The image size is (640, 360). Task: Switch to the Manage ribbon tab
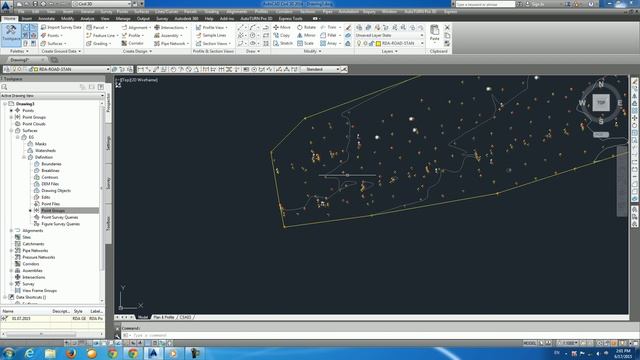[x=122, y=18]
